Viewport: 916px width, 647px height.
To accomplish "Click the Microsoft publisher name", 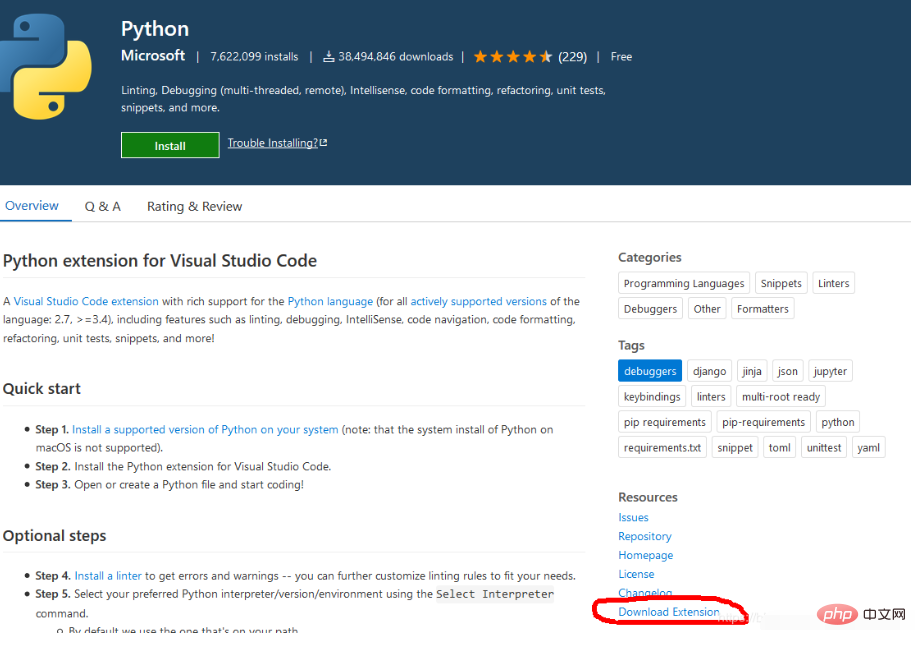I will tap(153, 56).
